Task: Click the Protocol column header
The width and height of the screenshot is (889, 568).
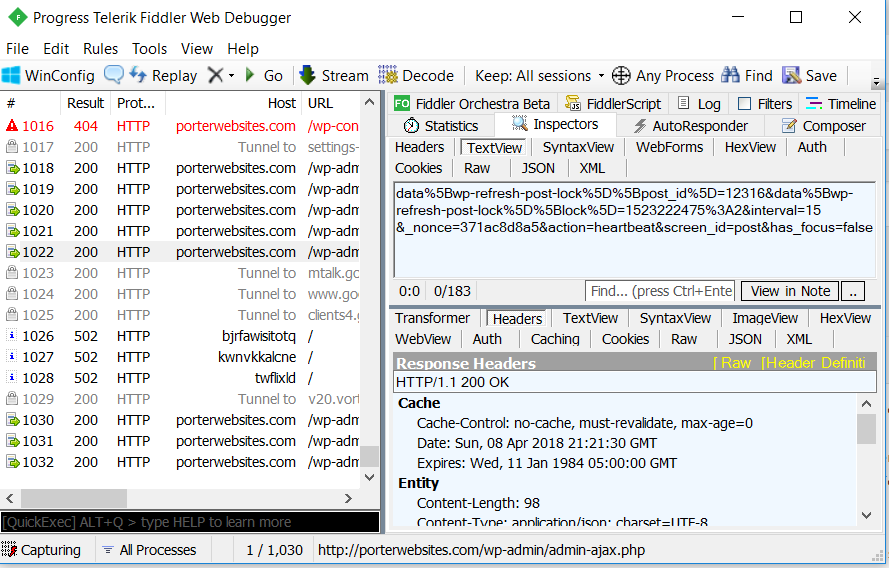Action: coord(138,103)
